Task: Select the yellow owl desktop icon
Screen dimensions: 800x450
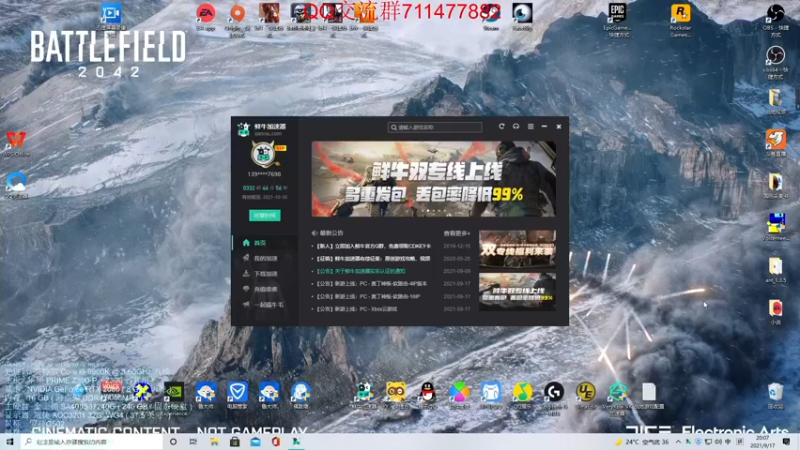Action: (x=396, y=395)
